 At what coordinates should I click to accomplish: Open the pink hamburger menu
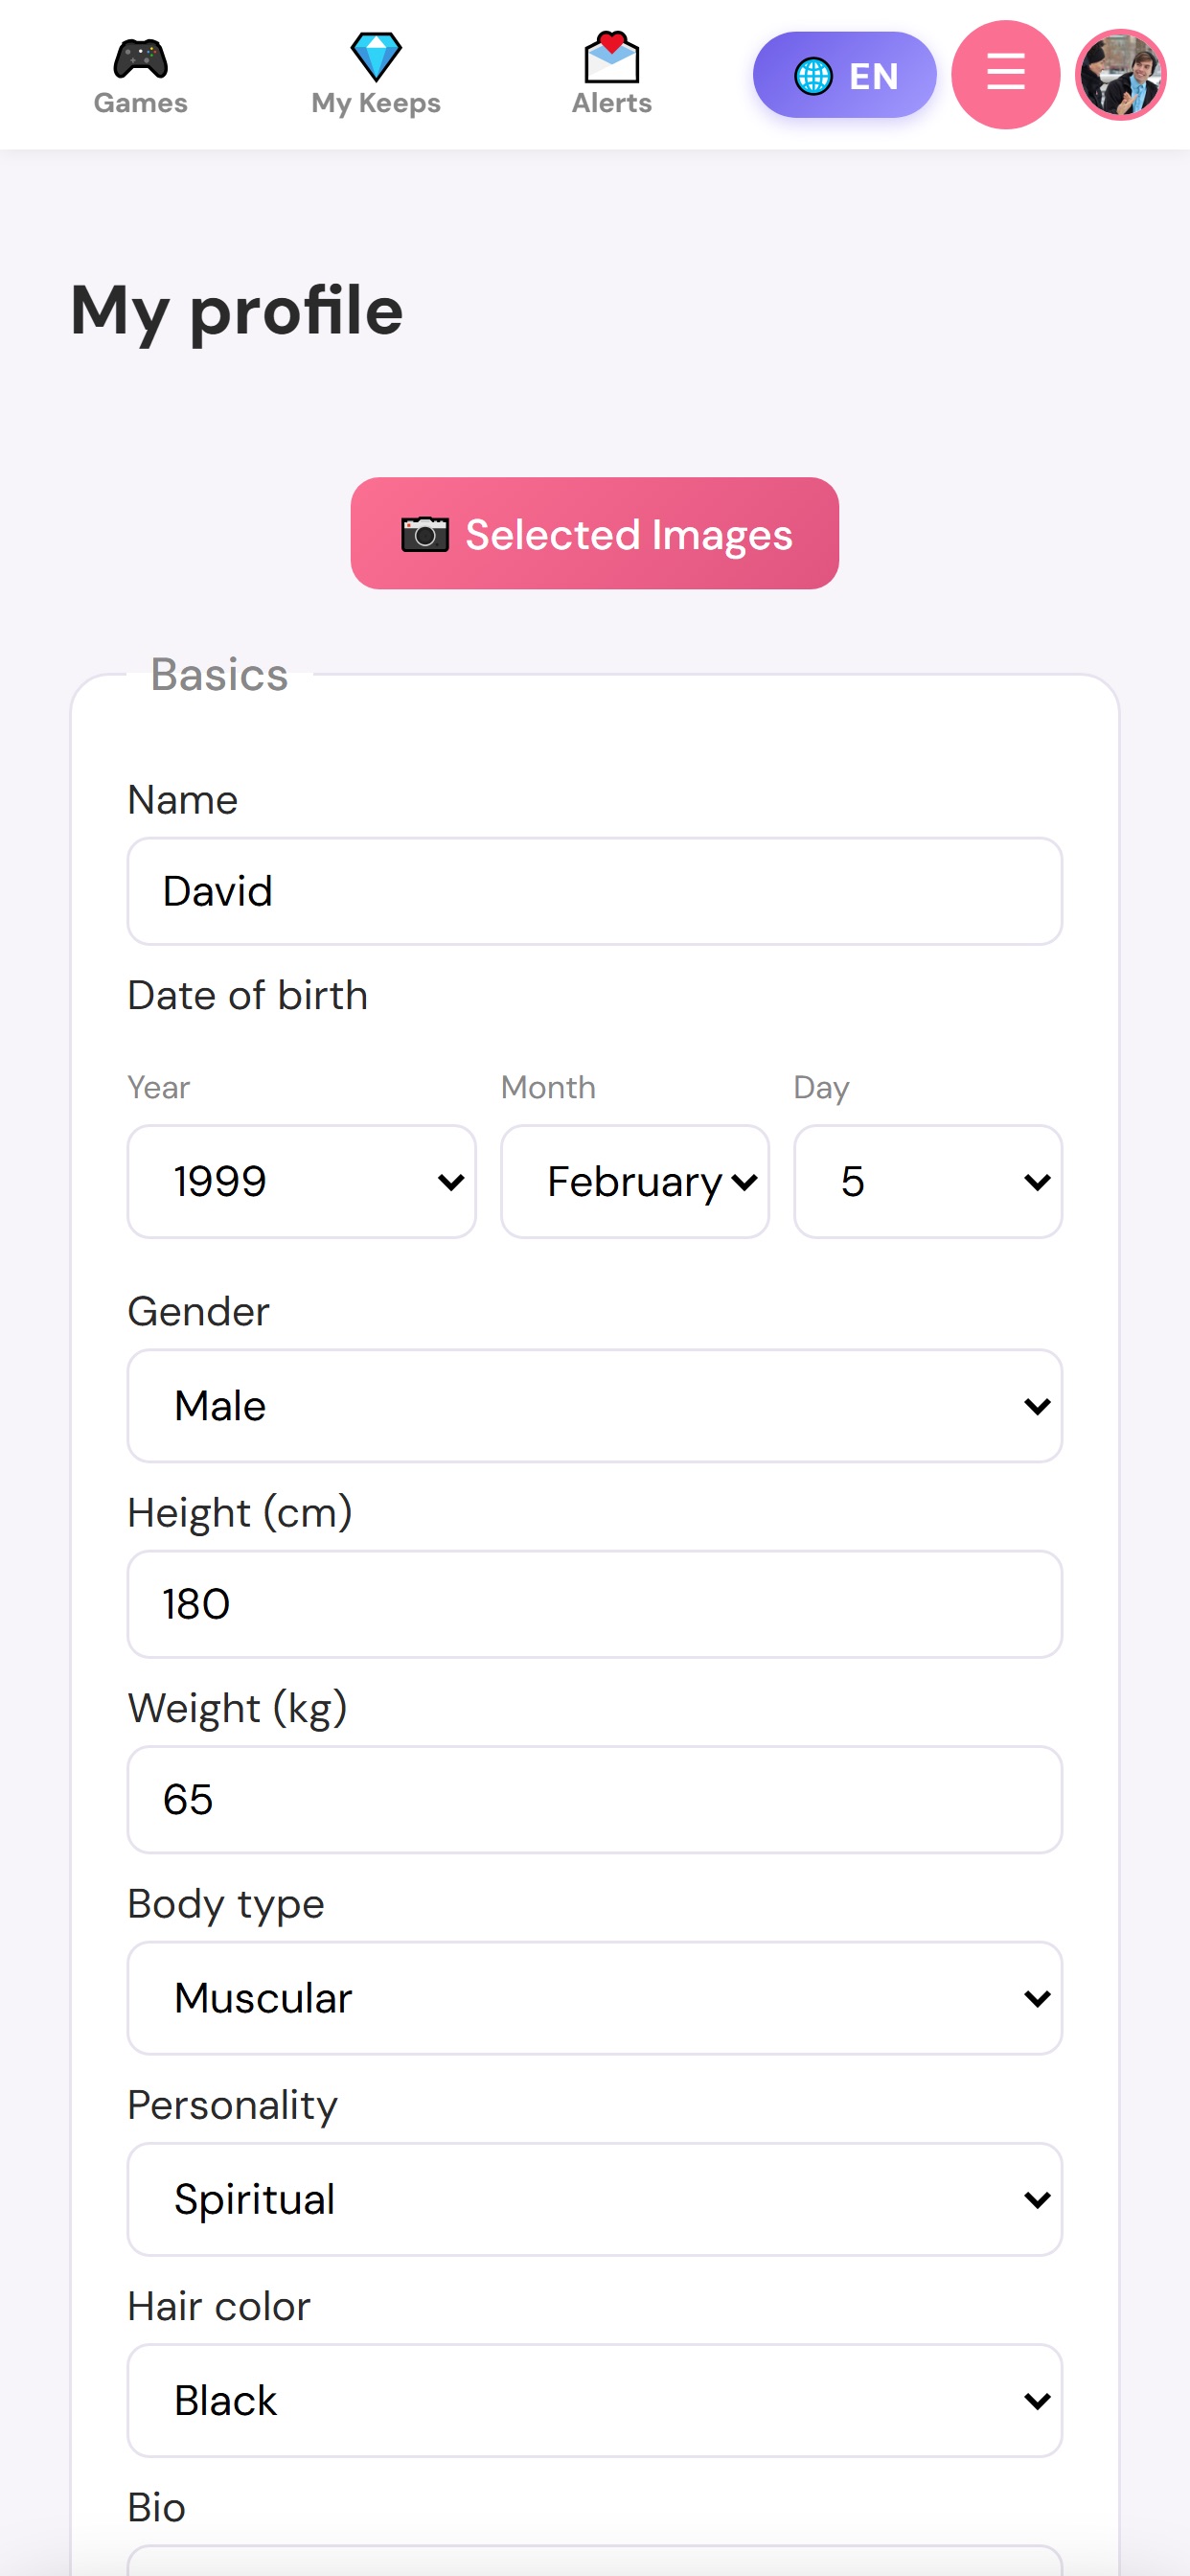[1005, 75]
